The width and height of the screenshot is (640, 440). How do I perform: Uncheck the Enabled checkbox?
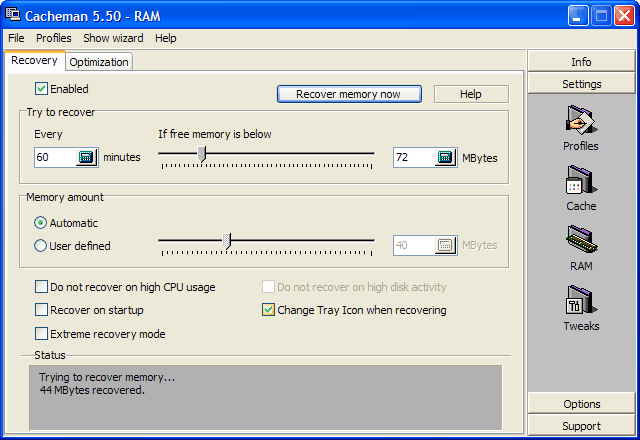coord(41,89)
